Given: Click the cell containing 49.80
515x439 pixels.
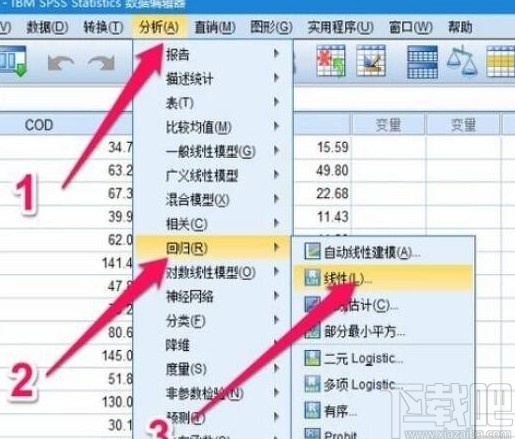Looking at the screenshot, I should point(322,171).
